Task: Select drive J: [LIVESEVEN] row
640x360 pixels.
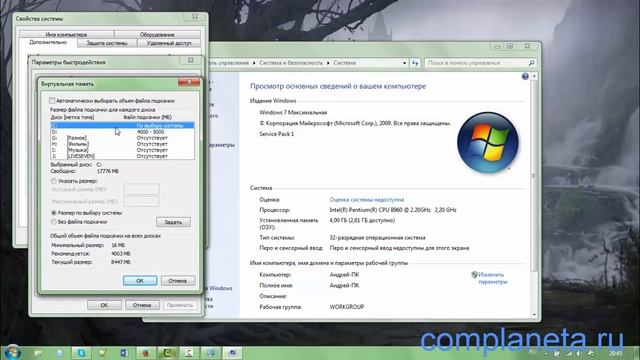Action: pyautogui.click(x=122, y=156)
